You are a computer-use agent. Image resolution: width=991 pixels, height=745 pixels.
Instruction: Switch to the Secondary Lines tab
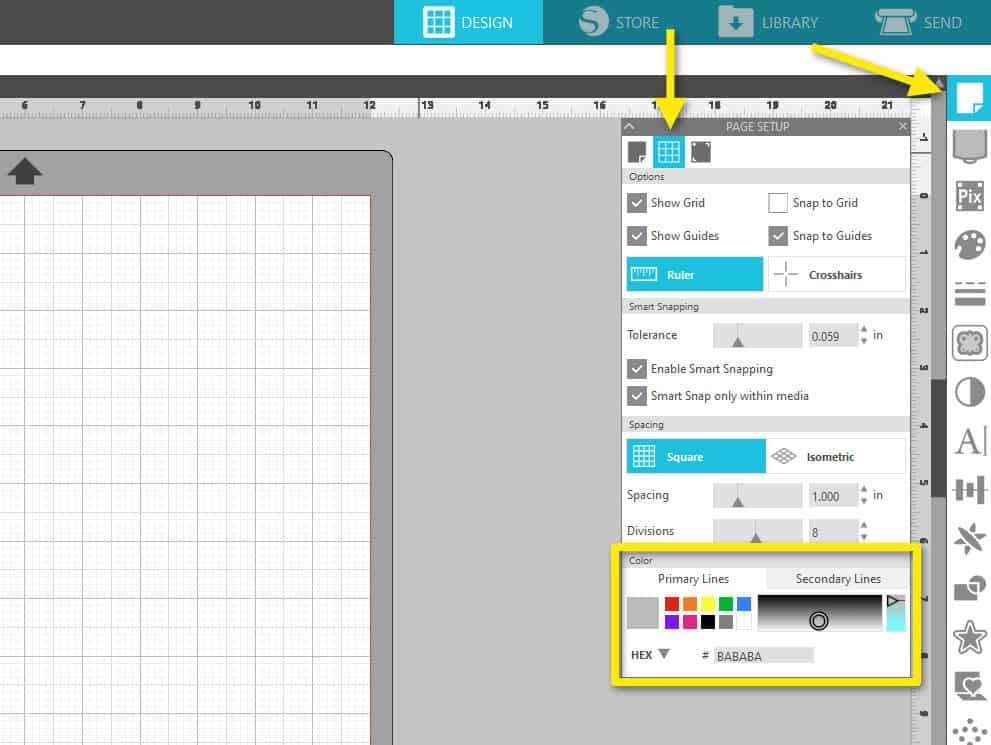838,578
